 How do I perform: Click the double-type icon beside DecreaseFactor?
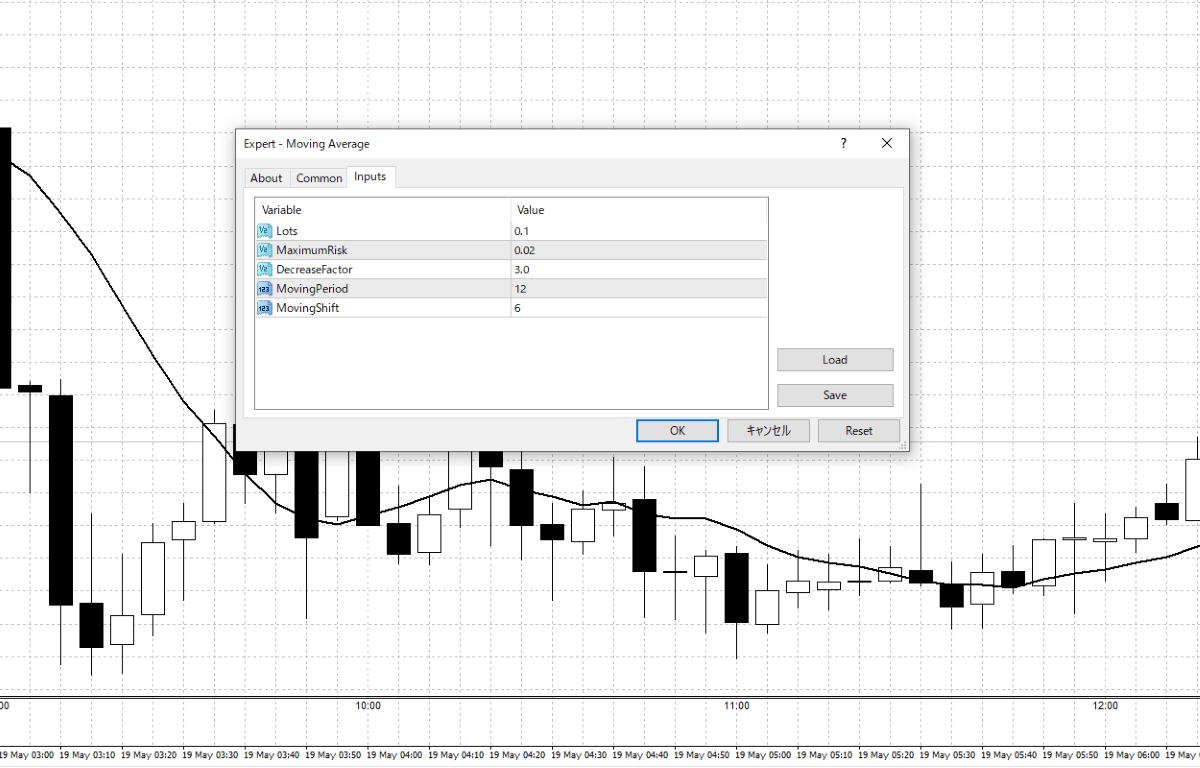[264, 269]
